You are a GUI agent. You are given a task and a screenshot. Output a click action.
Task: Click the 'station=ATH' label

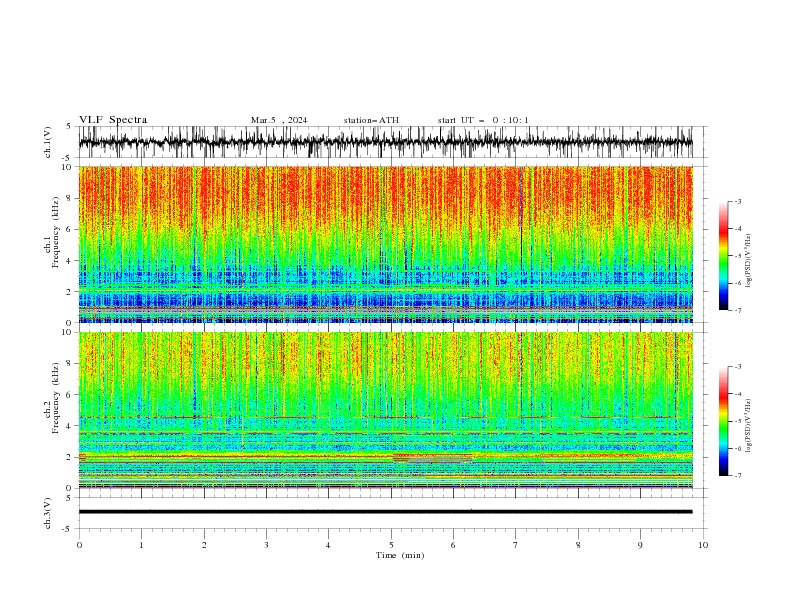(x=371, y=120)
